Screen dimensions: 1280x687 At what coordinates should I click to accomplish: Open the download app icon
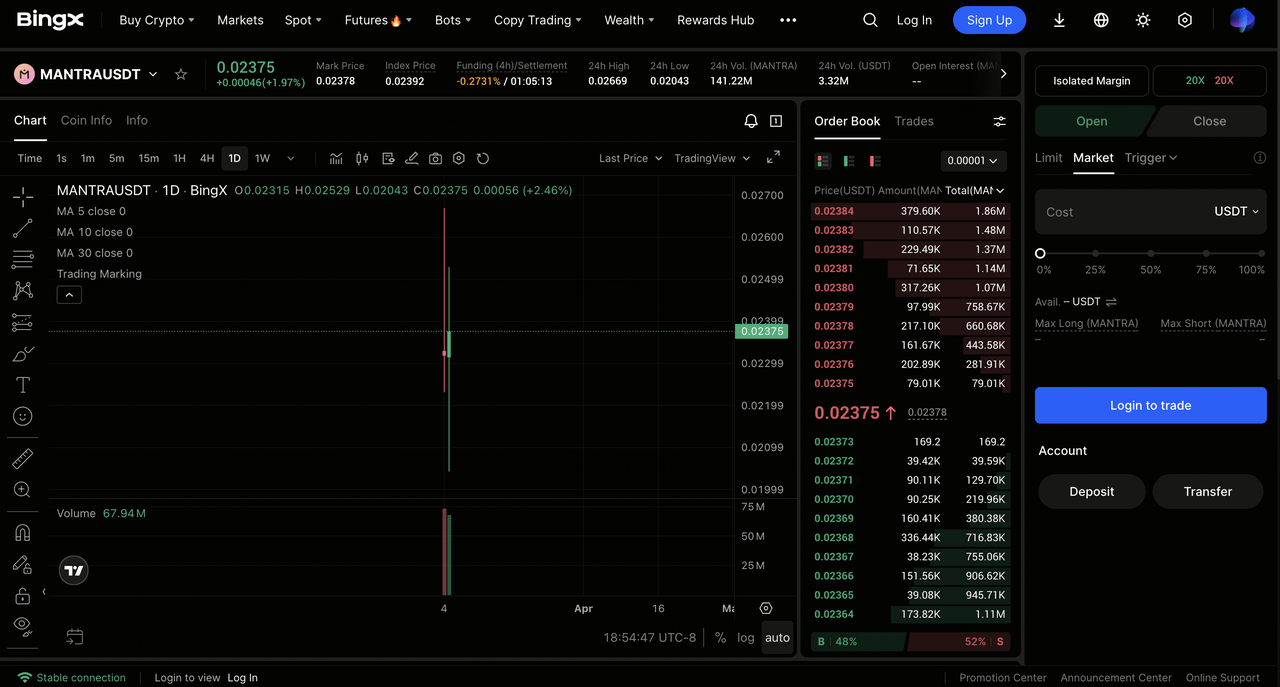[x=1060, y=20]
